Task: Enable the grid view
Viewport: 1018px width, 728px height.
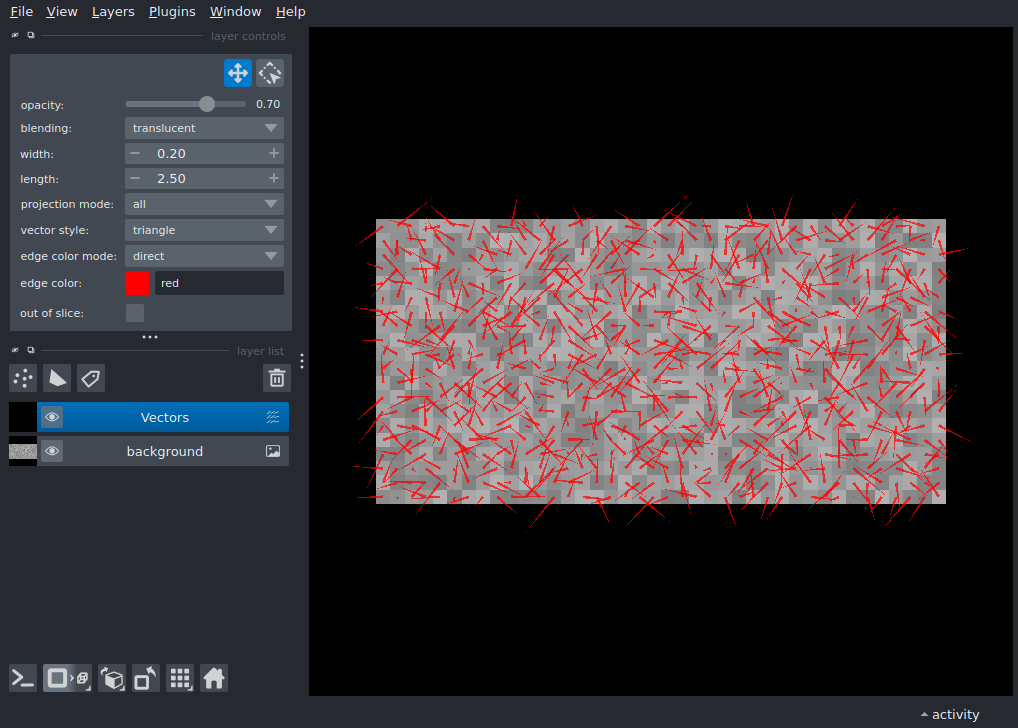Action: click(180, 678)
